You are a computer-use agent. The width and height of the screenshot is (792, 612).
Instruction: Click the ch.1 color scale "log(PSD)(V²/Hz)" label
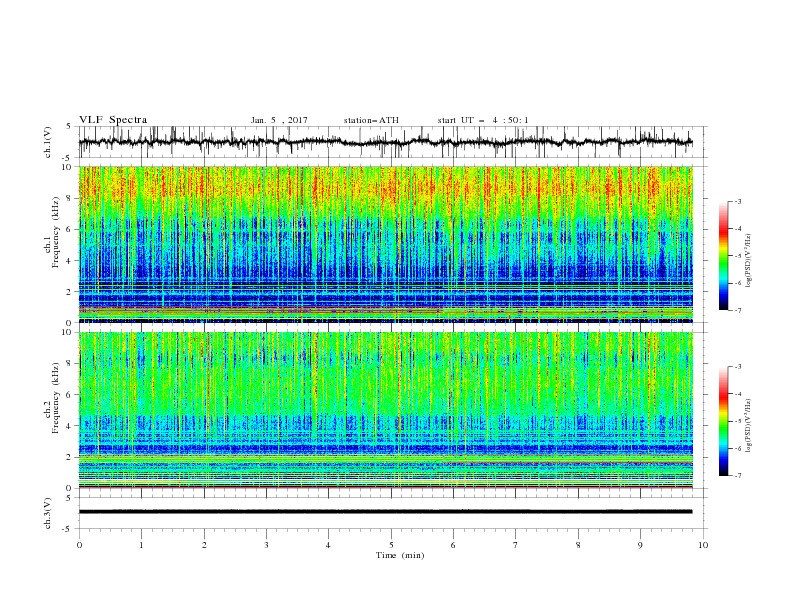click(x=748, y=261)
